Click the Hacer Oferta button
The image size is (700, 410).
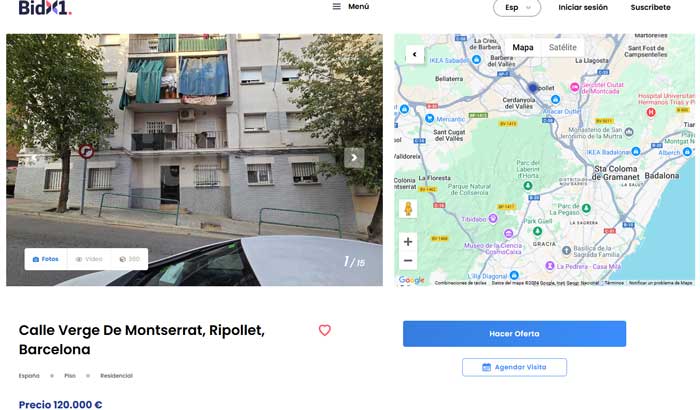click(x=514, y=334)
